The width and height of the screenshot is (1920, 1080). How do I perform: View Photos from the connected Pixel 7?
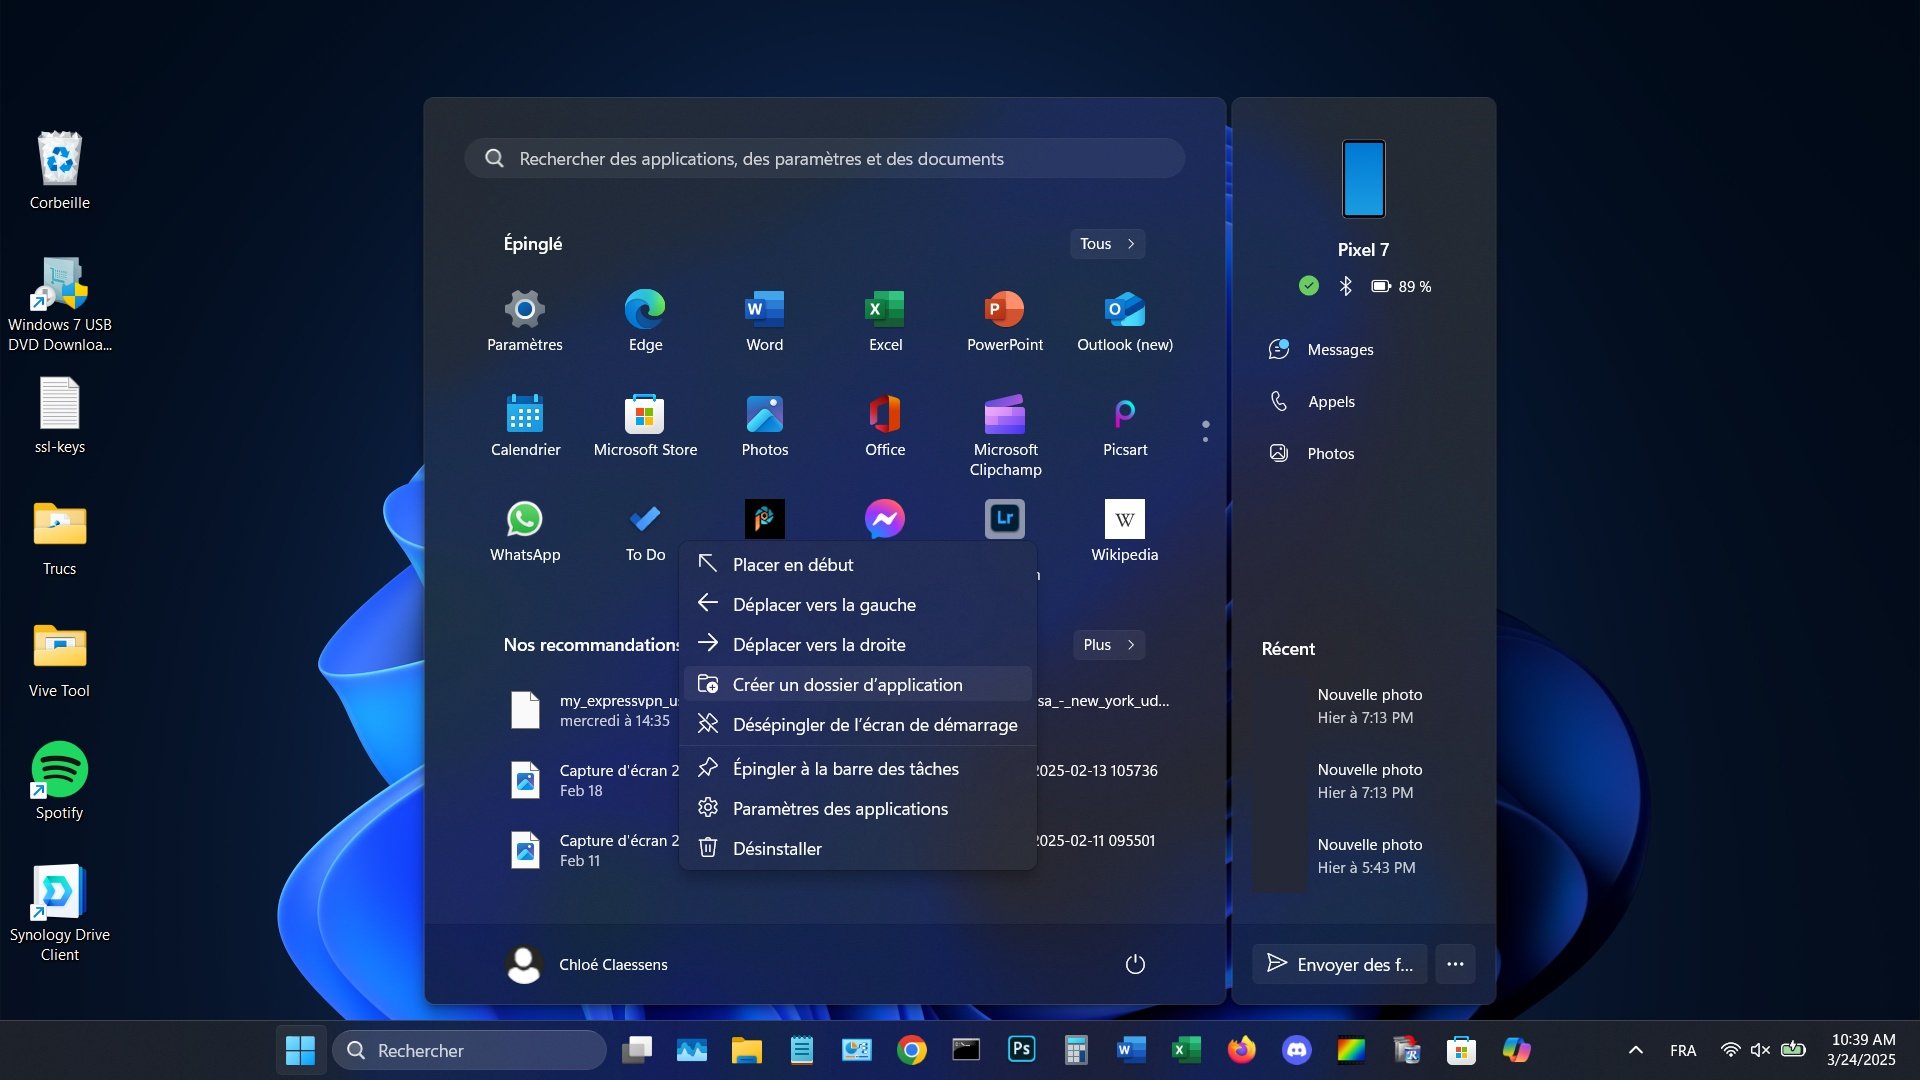(1329, 452)
